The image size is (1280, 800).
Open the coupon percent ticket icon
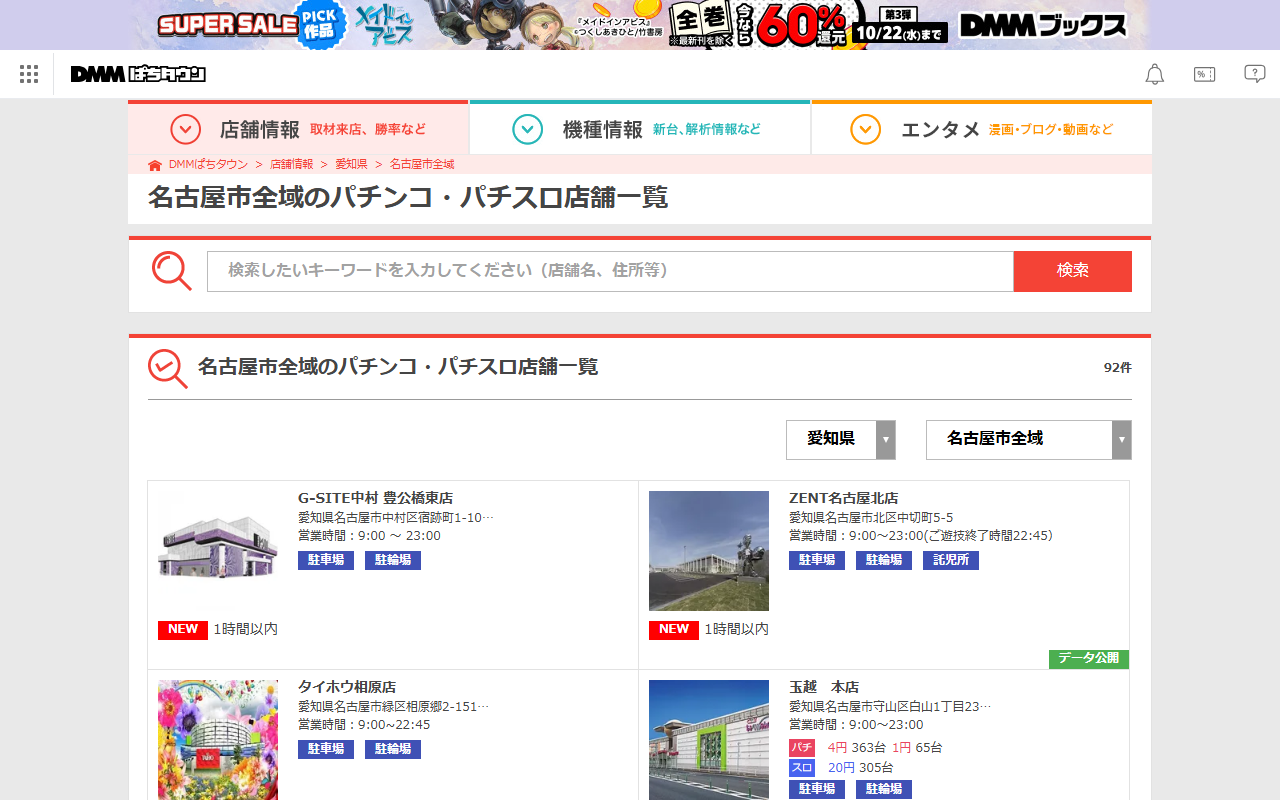pos(1205,74)
